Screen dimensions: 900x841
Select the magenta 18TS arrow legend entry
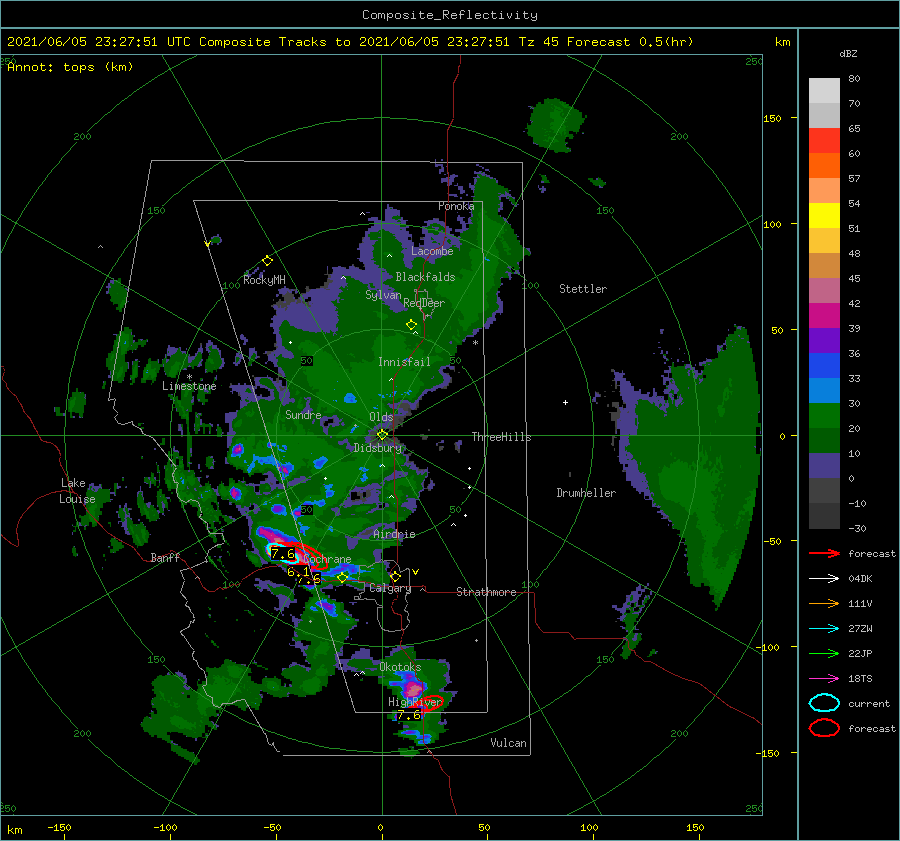click(824, 679)
